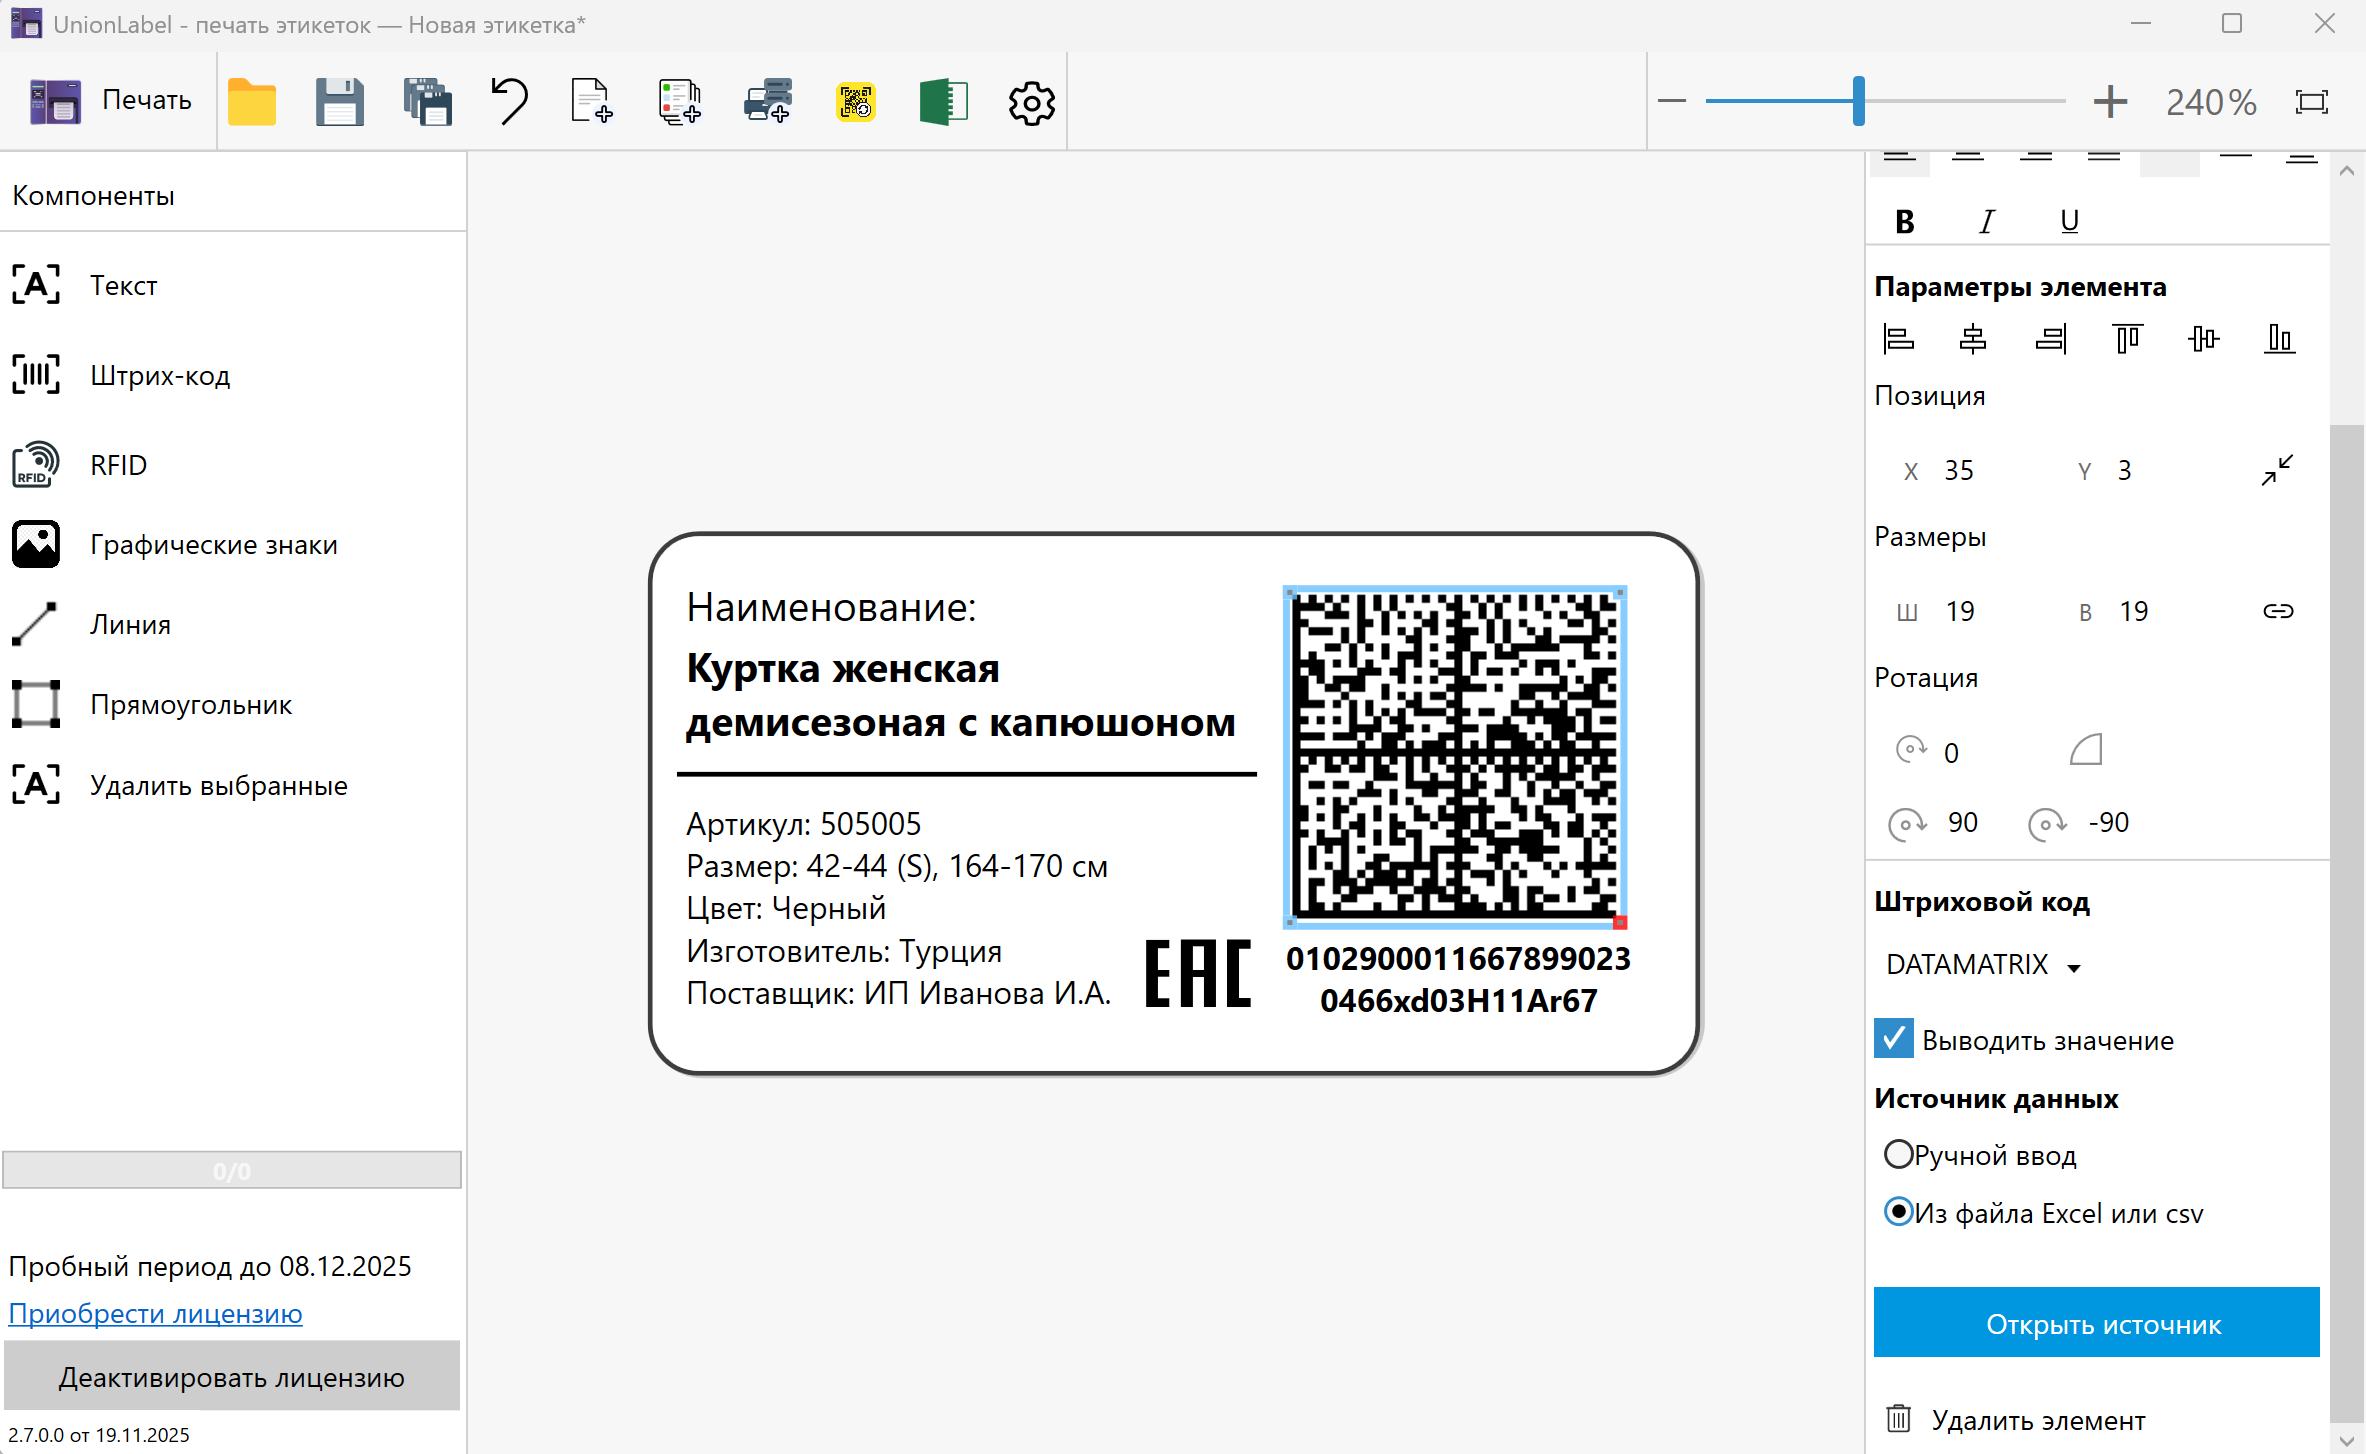Select 'Графические знаки' component item
The height and width of the screenshot is (1454, 2366).
(x=213, y=545)
